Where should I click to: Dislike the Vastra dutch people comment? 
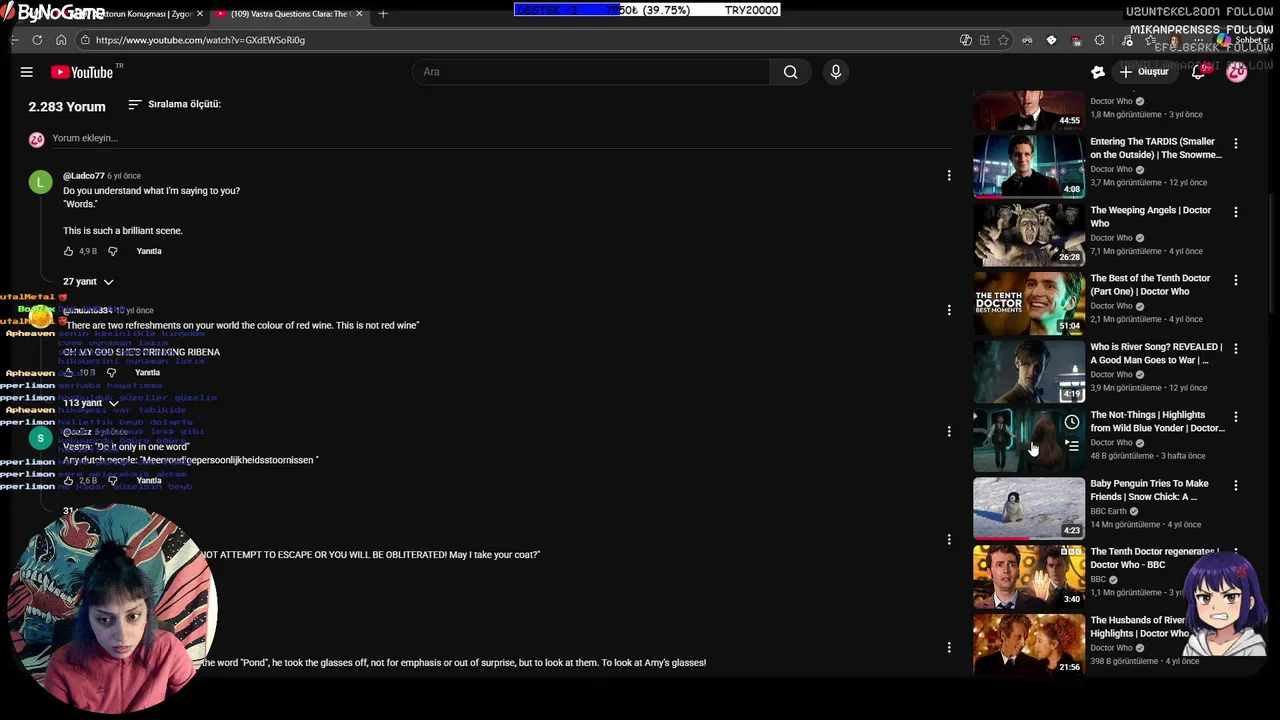tap(112, 481)
